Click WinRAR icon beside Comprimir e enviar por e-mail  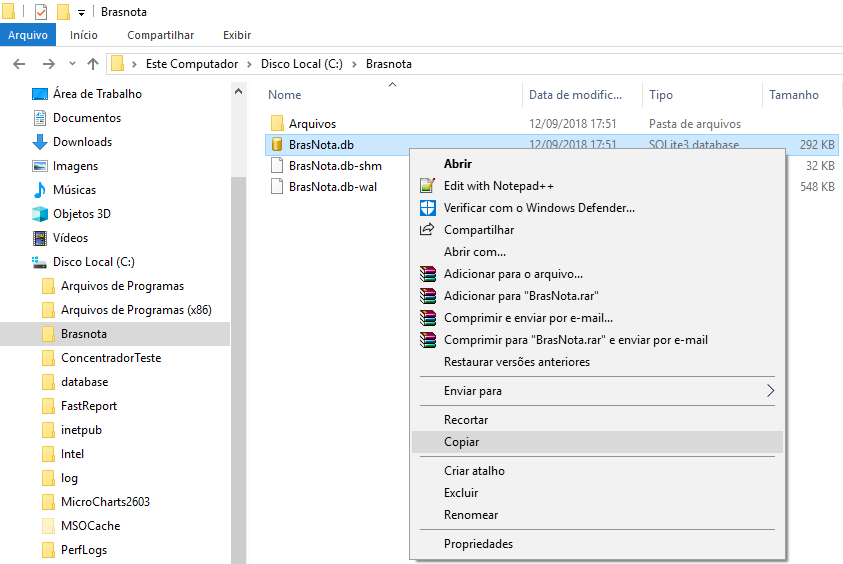pos(428,318)
